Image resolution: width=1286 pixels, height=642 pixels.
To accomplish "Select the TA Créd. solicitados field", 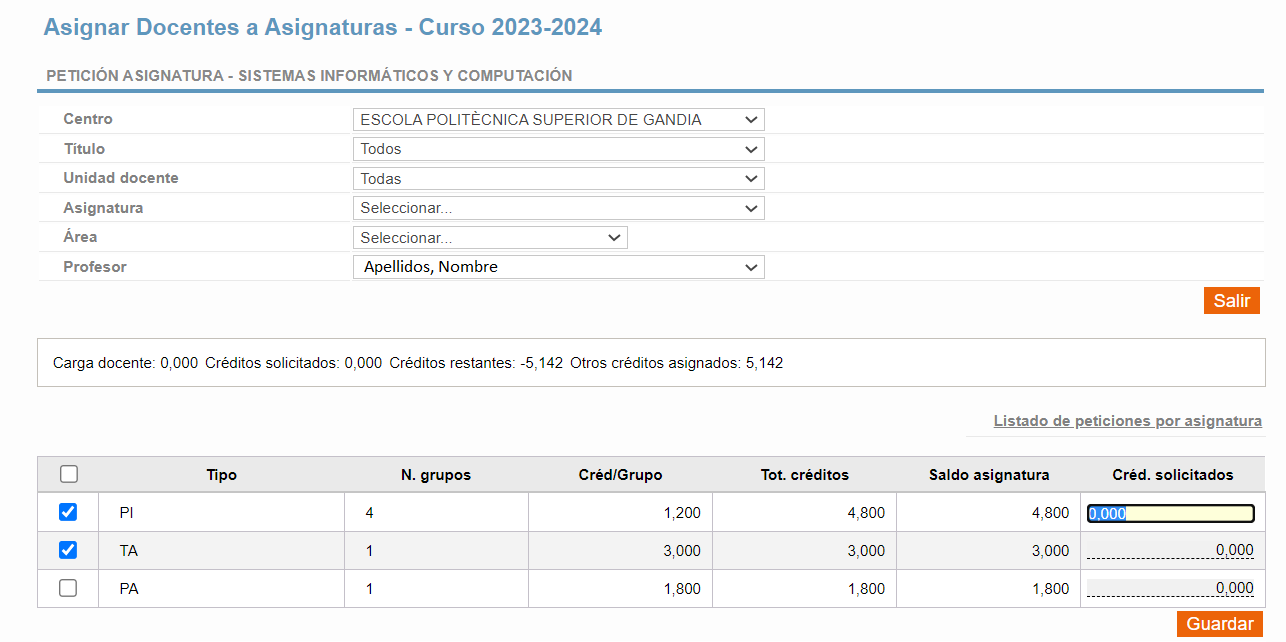I will [1171, 550].
